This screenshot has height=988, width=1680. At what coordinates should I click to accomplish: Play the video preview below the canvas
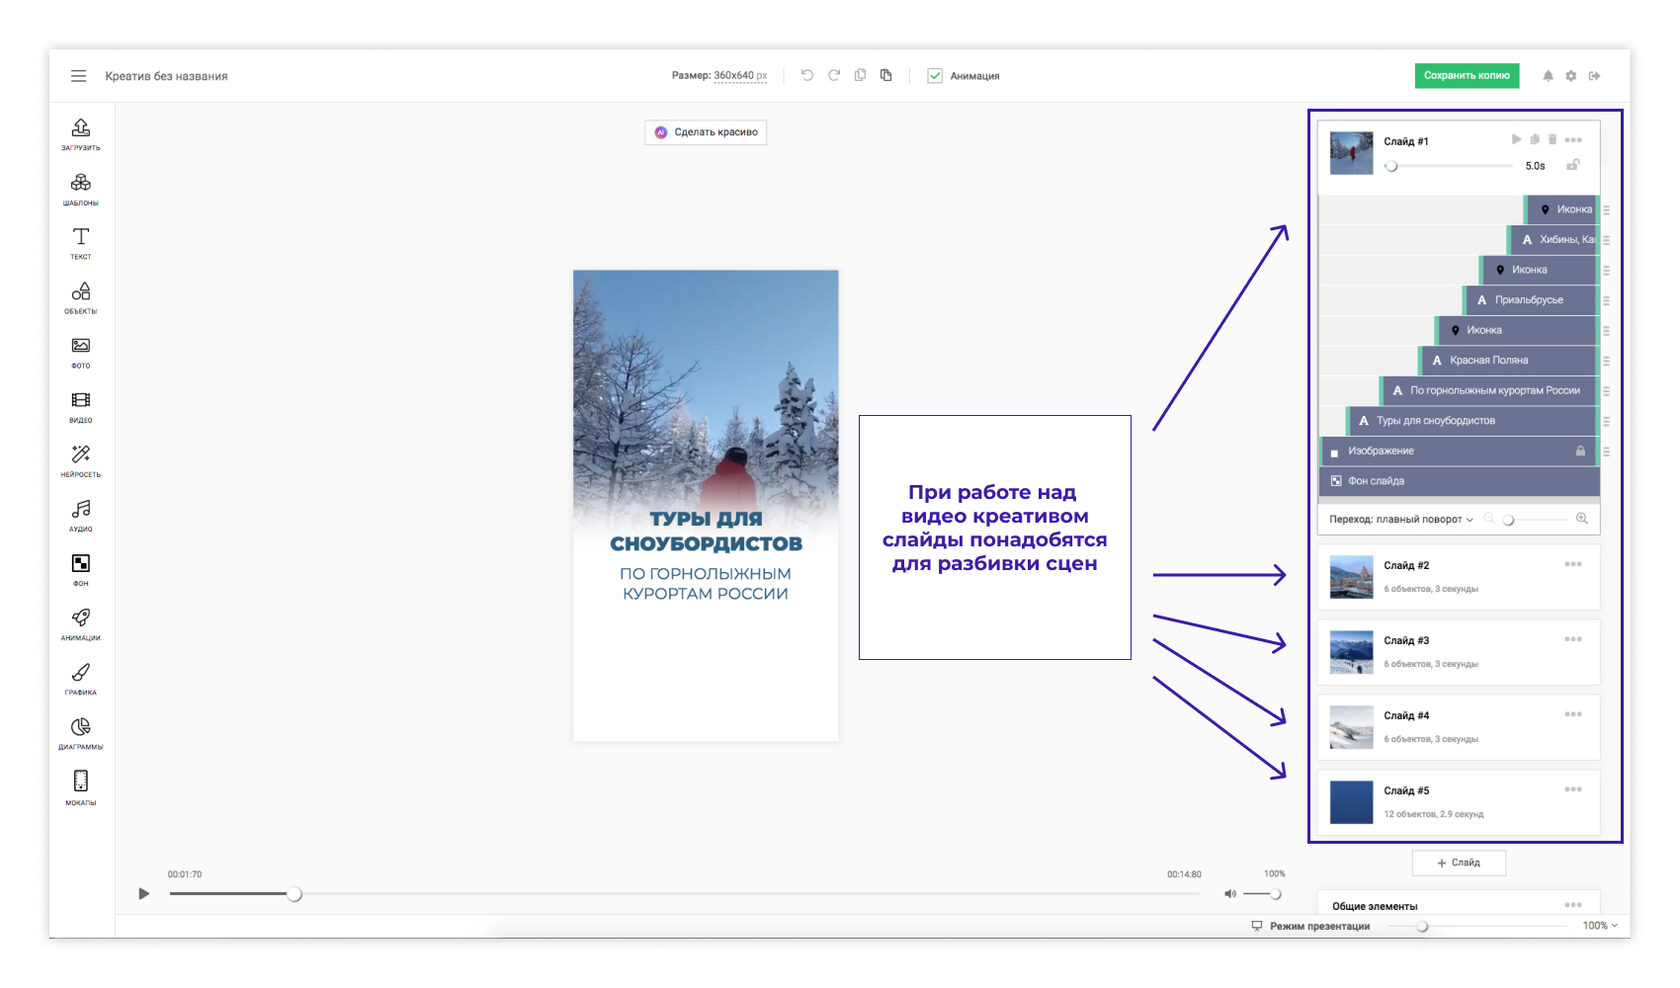144,894
